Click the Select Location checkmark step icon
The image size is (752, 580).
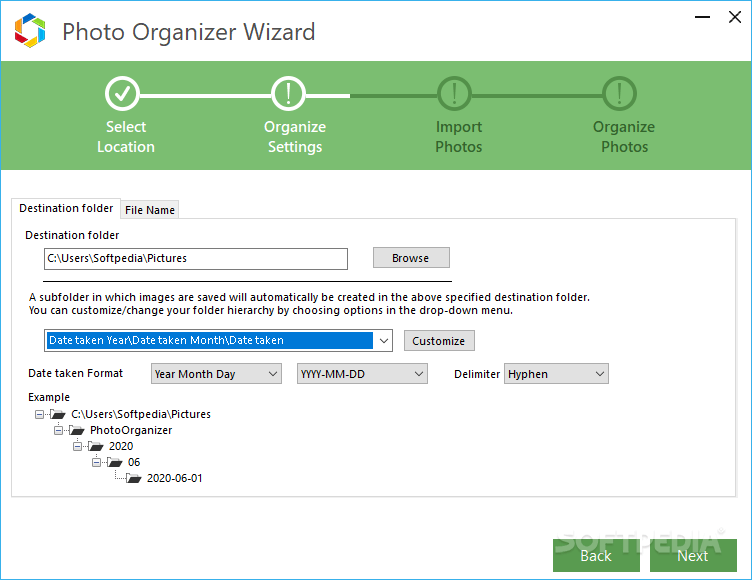point(123,94)
